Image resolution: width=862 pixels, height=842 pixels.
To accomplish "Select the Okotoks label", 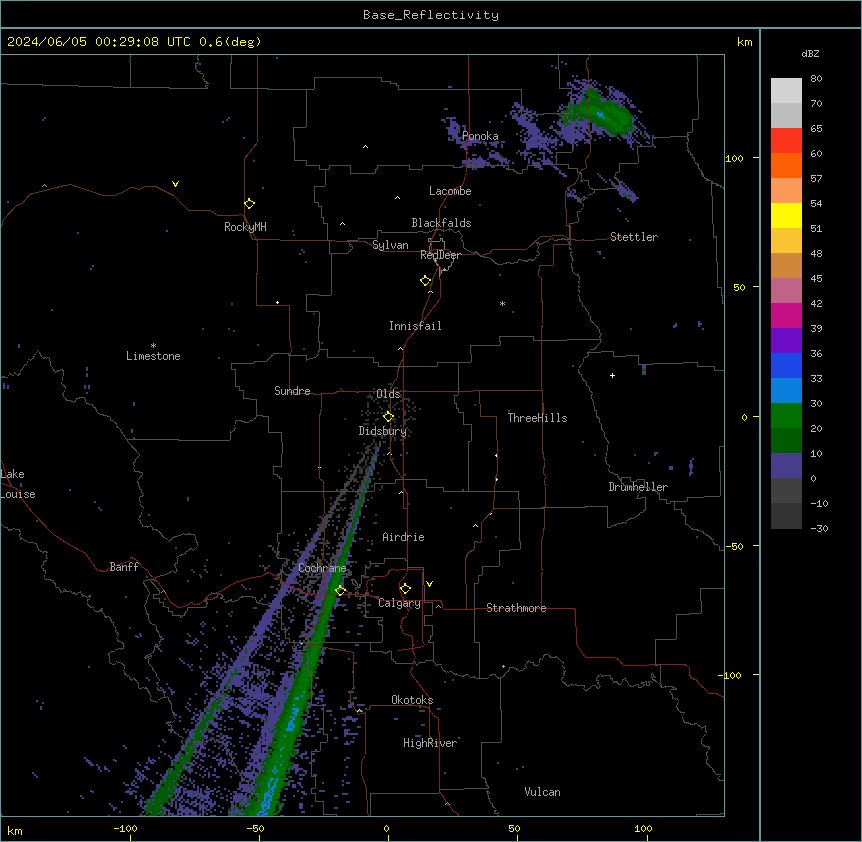I will 412,700.
